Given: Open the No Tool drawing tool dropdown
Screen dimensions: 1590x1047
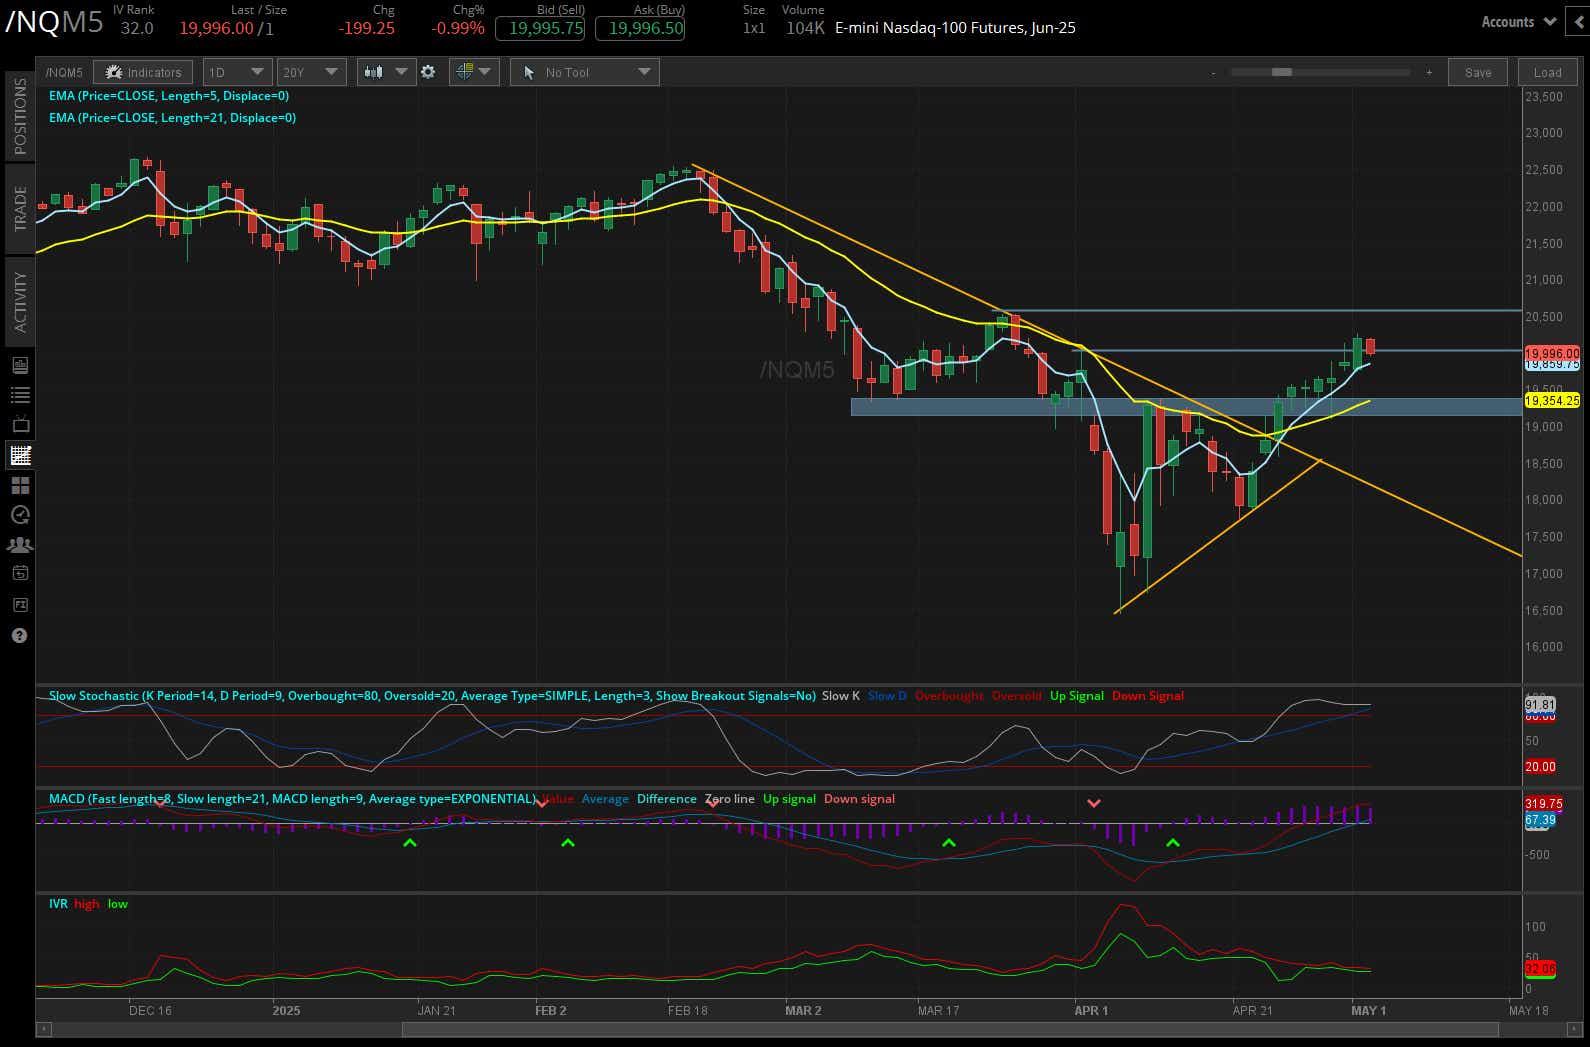Looking at the screenshot, I should (x=584, y=72).
